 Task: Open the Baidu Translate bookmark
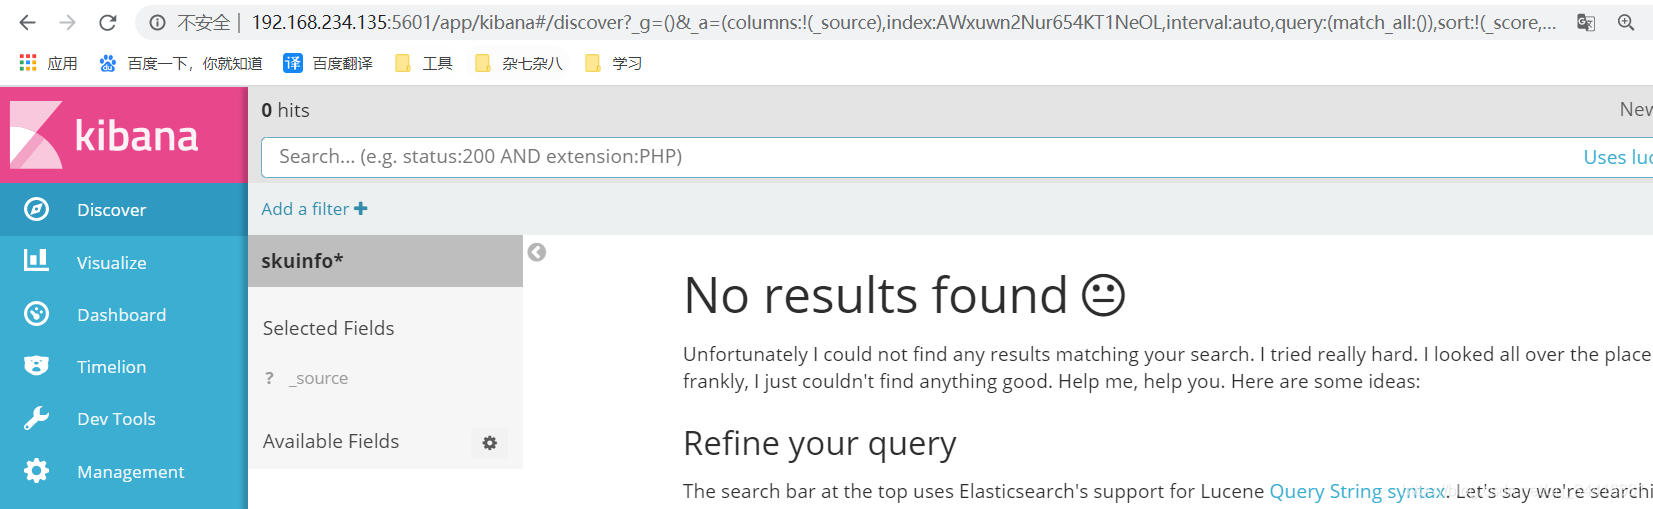(x=328, y=63)
